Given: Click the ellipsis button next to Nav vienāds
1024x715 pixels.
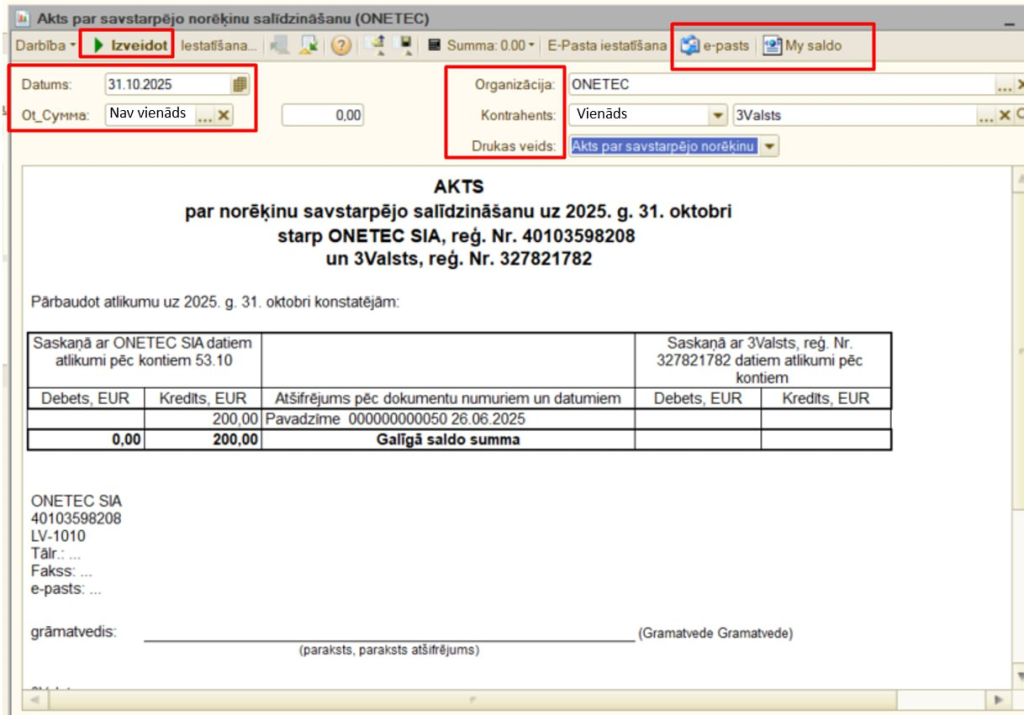Looking at the screenshot, I should tap(204, 115).
